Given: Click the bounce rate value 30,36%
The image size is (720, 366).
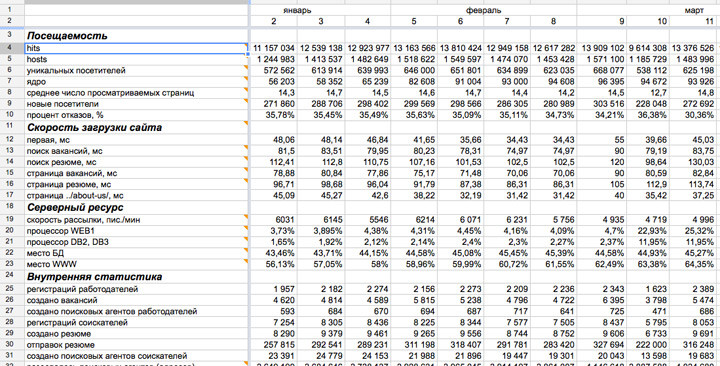Looking at the screenshot, I should (694, 116).
